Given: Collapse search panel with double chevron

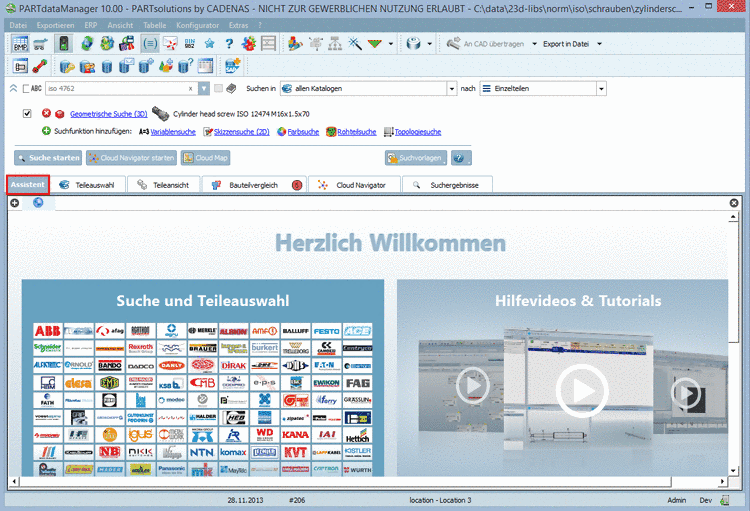Looking at the screenshot, I should 13,88.
